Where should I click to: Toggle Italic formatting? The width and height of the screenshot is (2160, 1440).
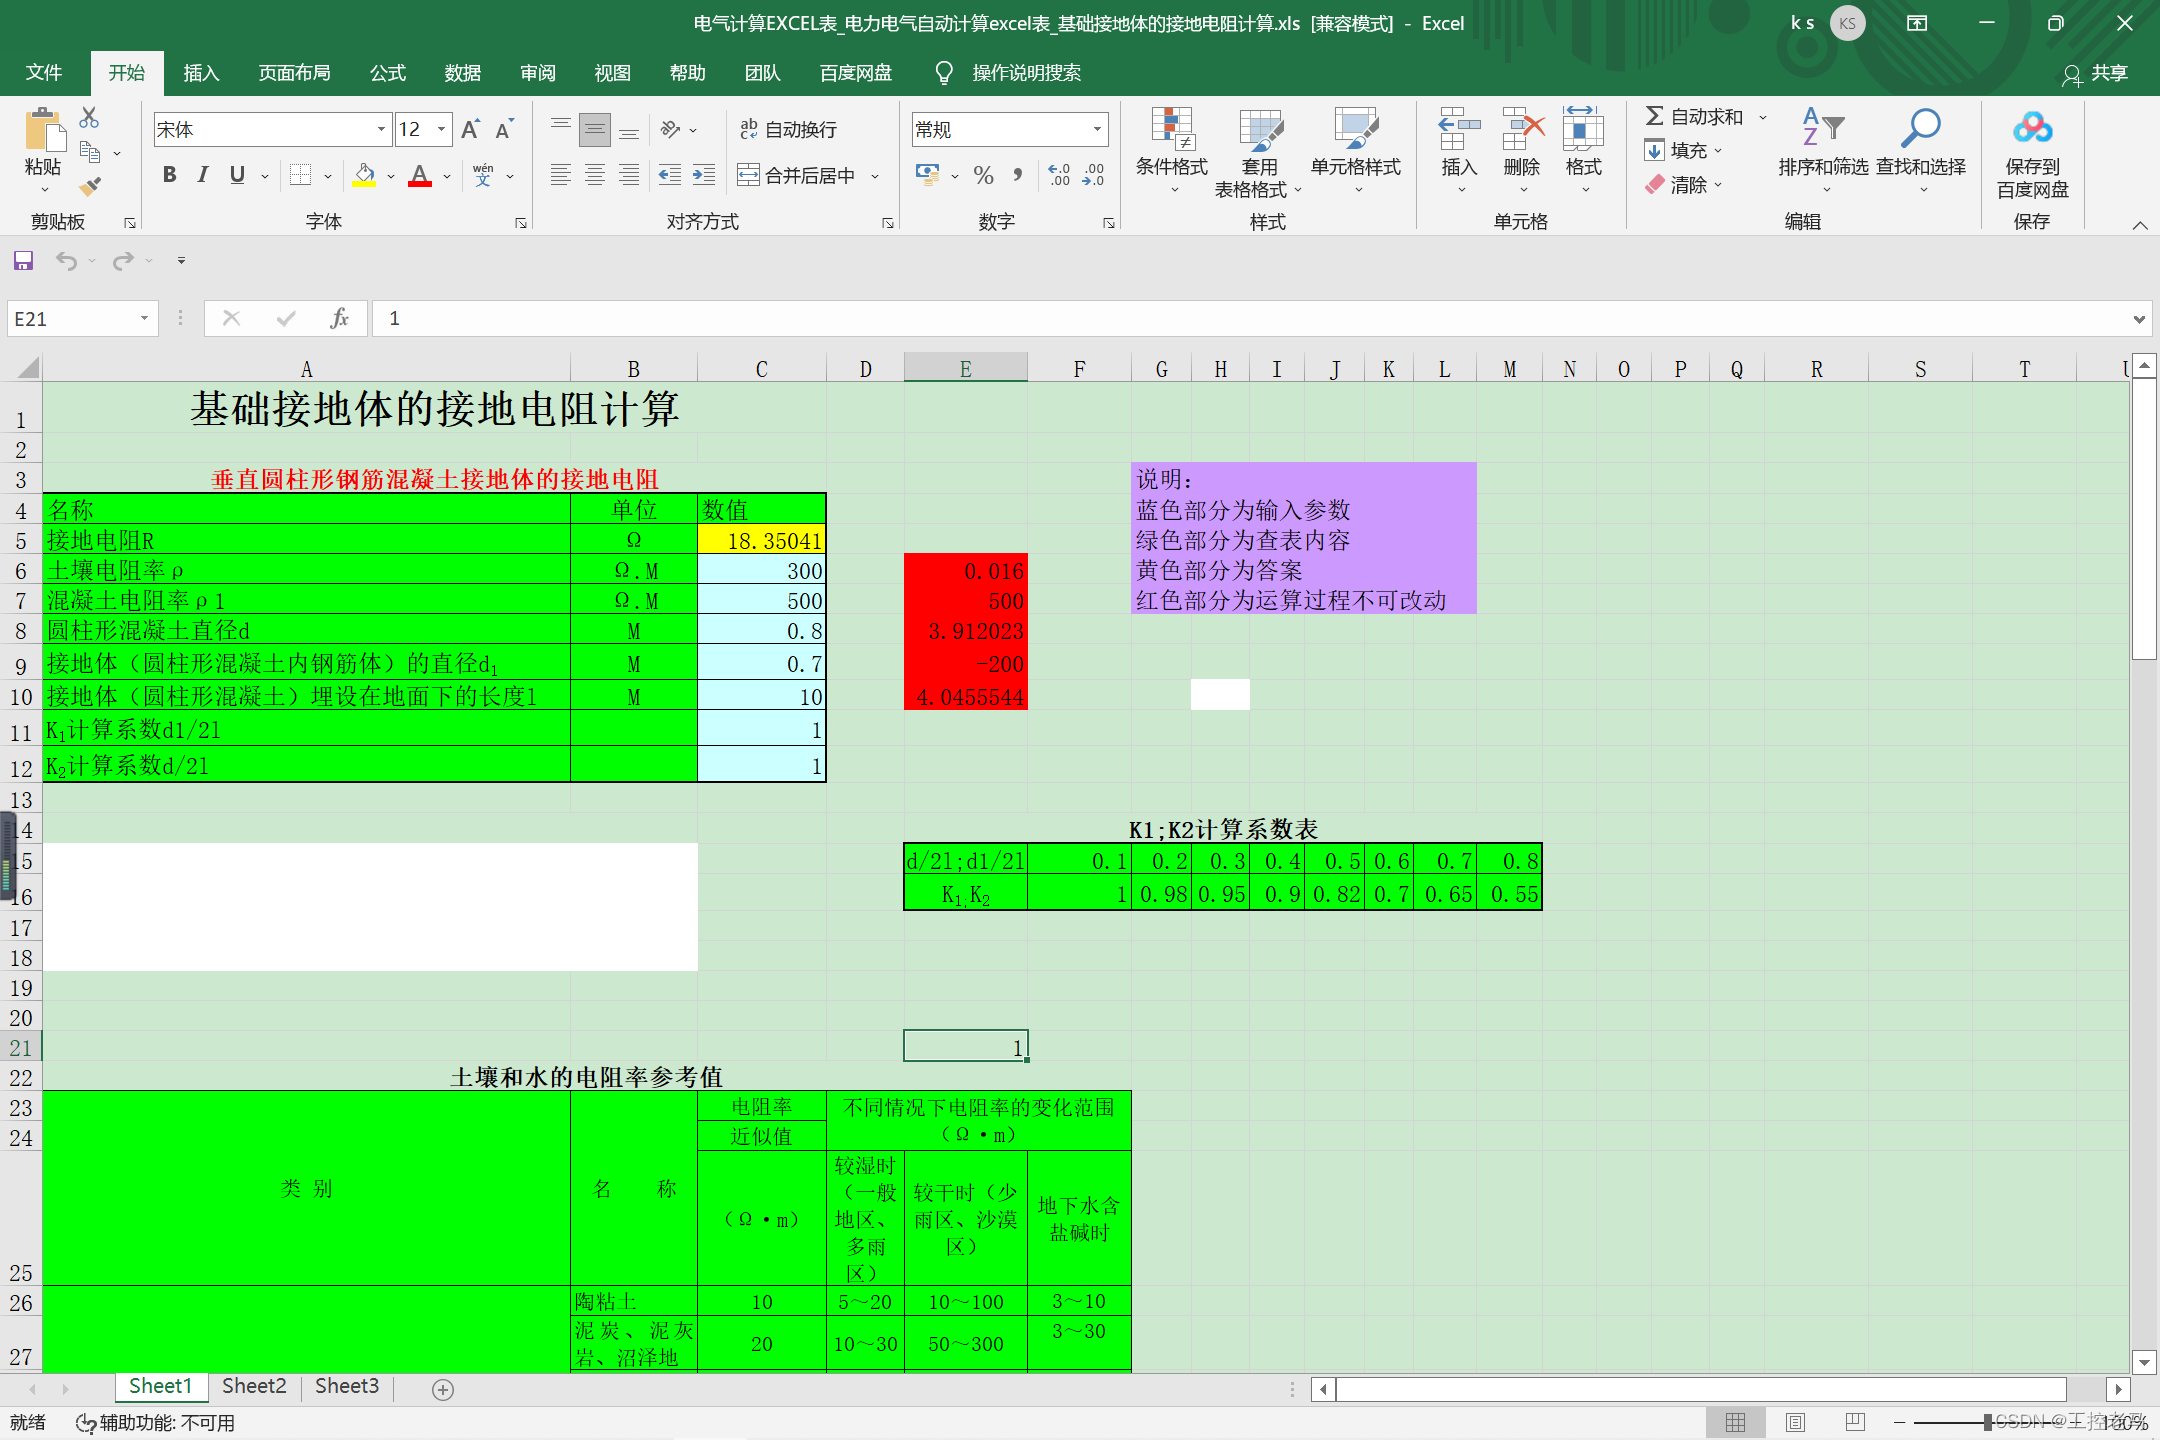[x=203, y=175]
